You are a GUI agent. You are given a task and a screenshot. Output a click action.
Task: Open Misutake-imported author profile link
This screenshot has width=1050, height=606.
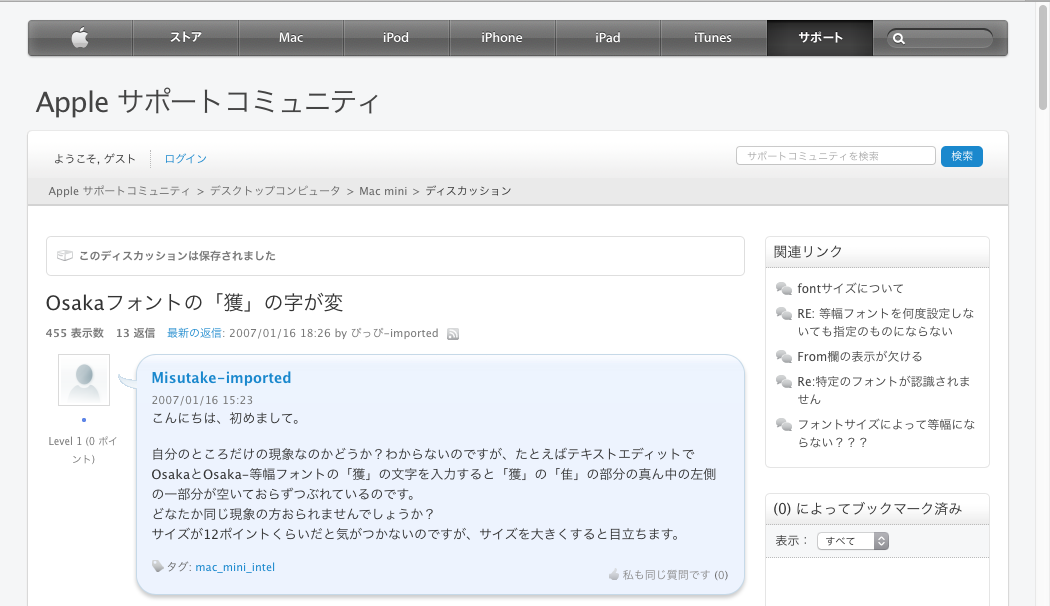[221, 378]
